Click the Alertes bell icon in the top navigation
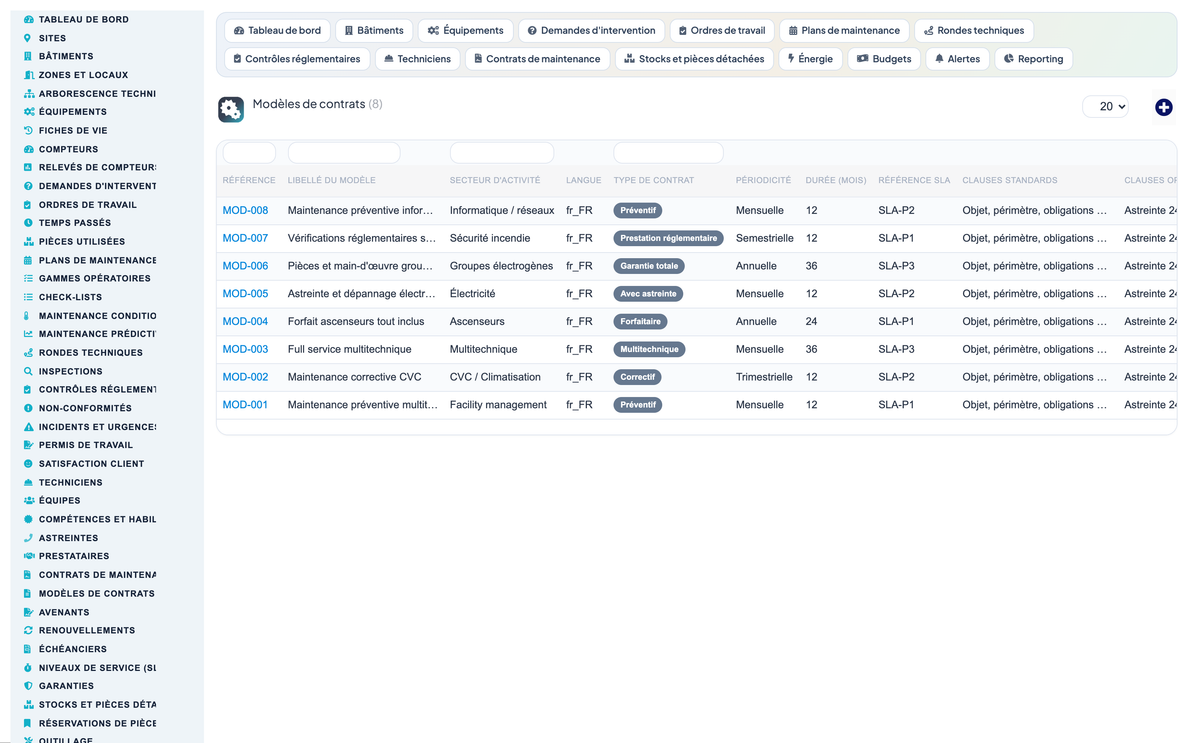1200x743 pixels. [x=939, y=59]
